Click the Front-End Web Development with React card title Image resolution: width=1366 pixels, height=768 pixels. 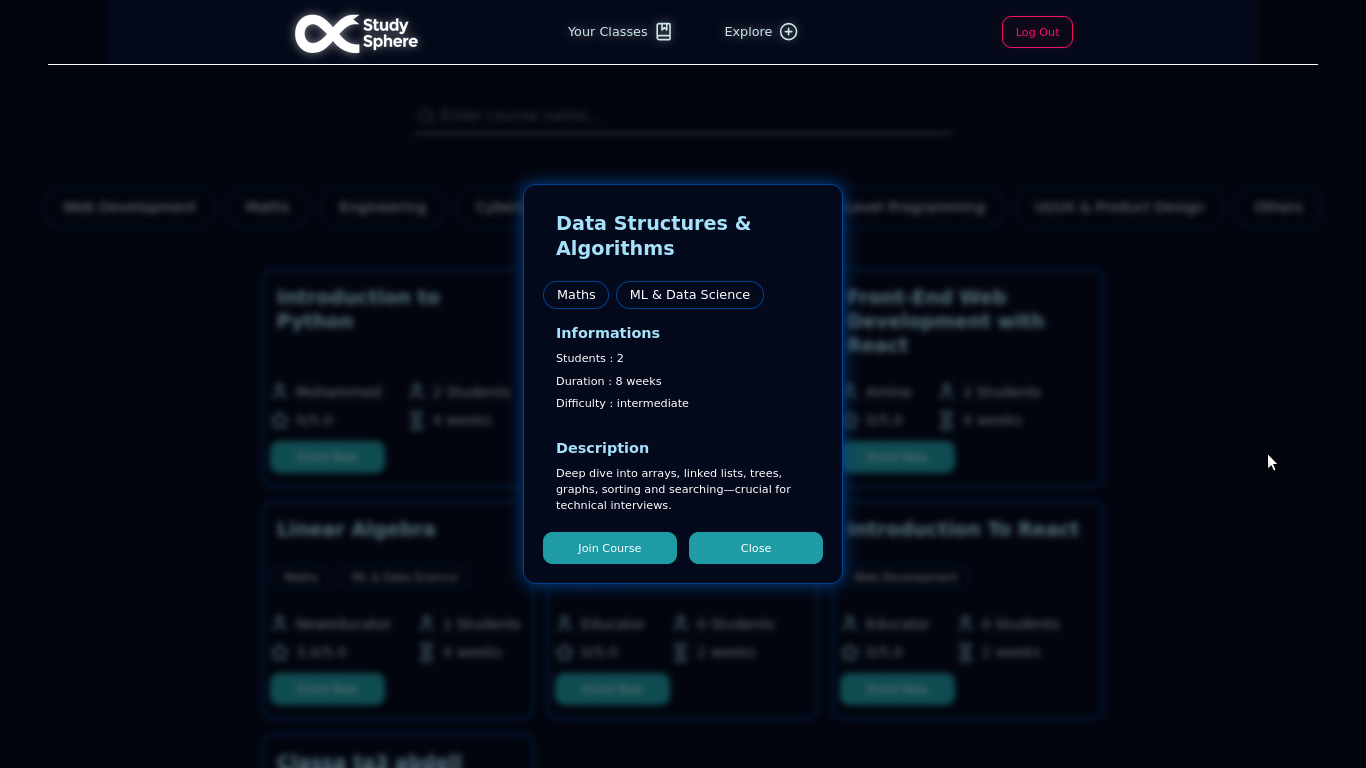point(945,321)
